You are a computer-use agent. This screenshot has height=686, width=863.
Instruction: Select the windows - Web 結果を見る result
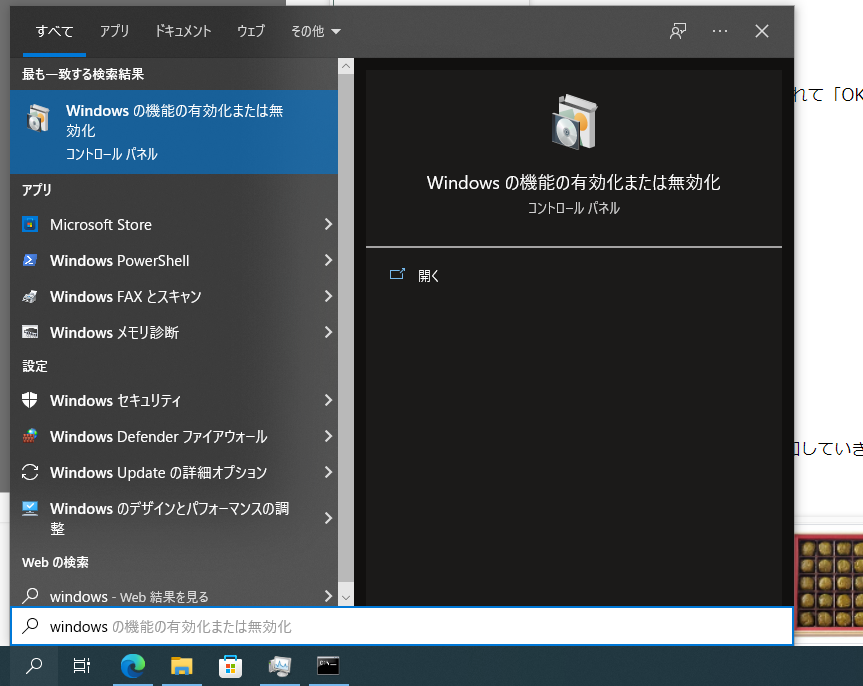[174, 596]
